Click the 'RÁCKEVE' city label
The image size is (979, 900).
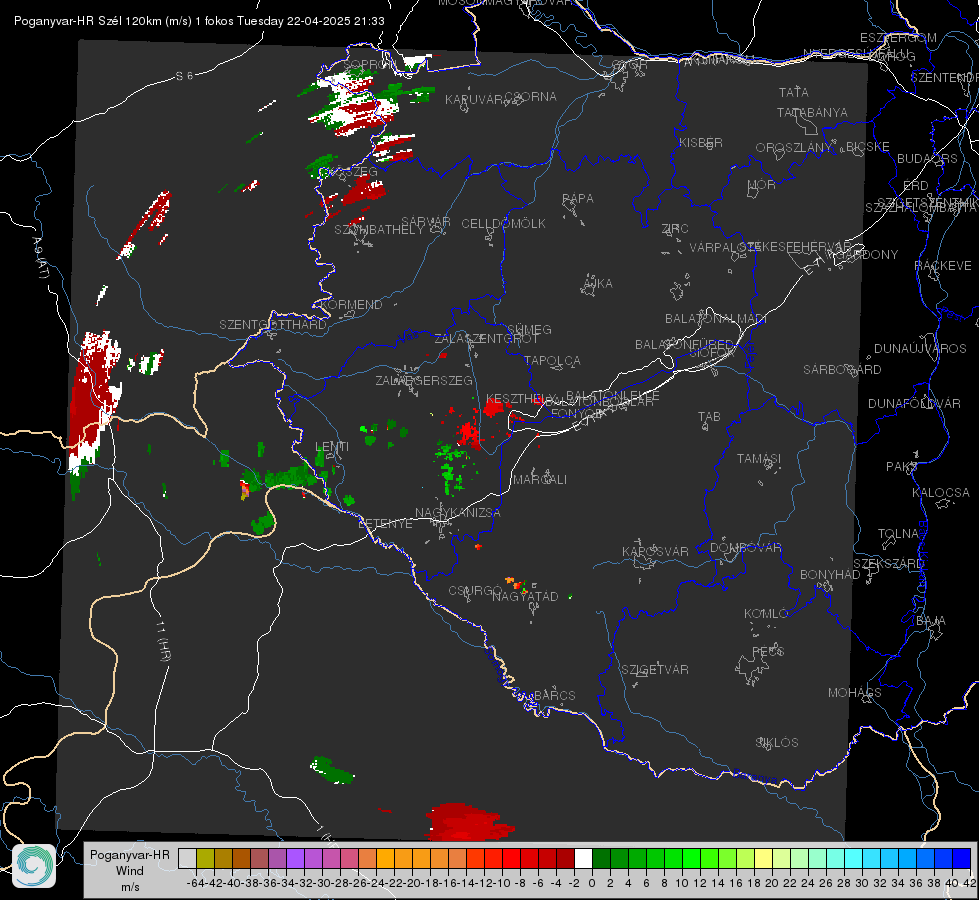943,266
